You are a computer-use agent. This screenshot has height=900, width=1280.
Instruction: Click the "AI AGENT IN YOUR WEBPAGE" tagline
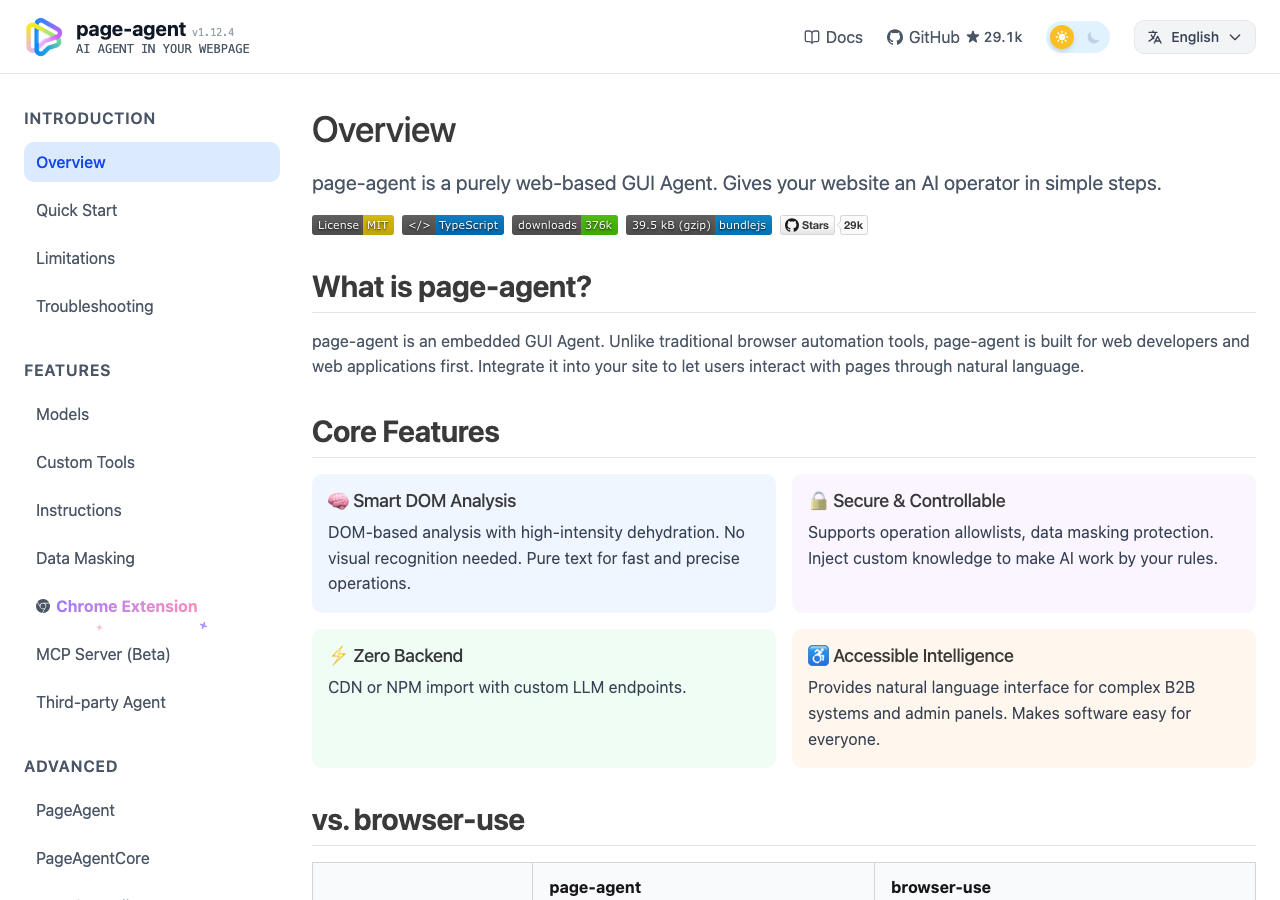click(163, 49)
